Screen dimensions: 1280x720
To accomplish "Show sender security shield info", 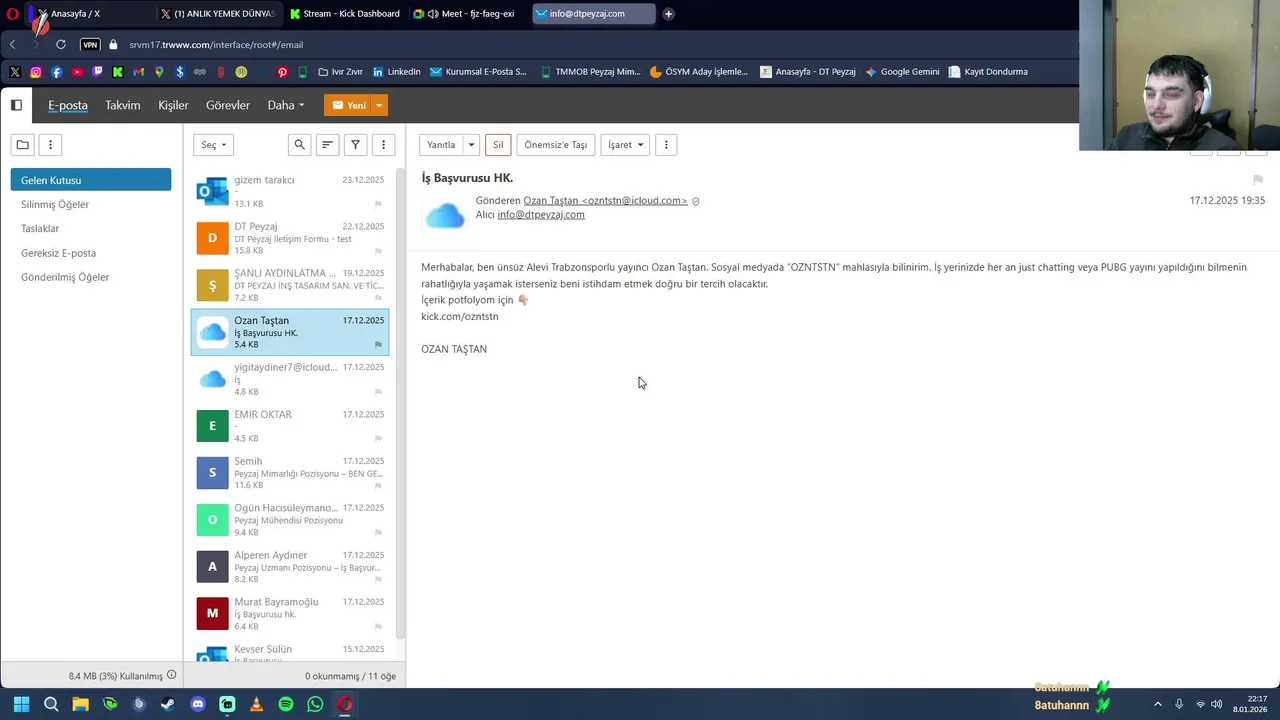I will (x=696, y=201).
